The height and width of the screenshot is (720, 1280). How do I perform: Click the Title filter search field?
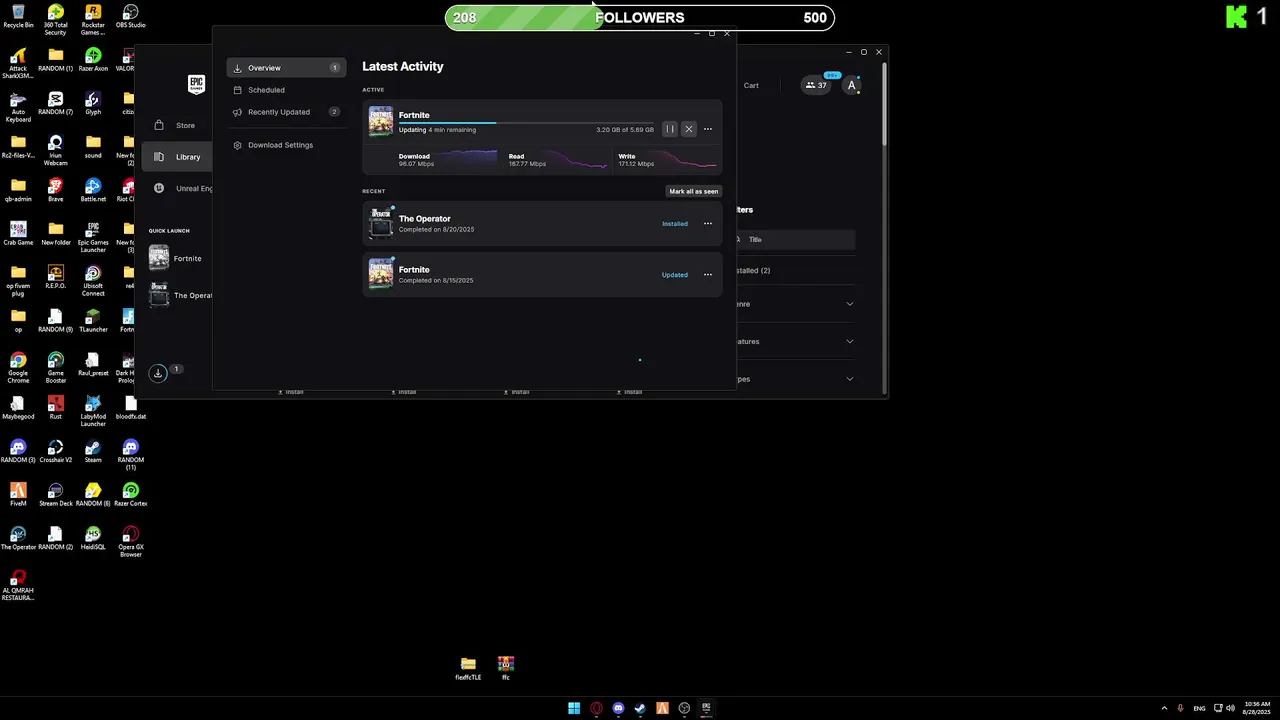pos(795,239)
